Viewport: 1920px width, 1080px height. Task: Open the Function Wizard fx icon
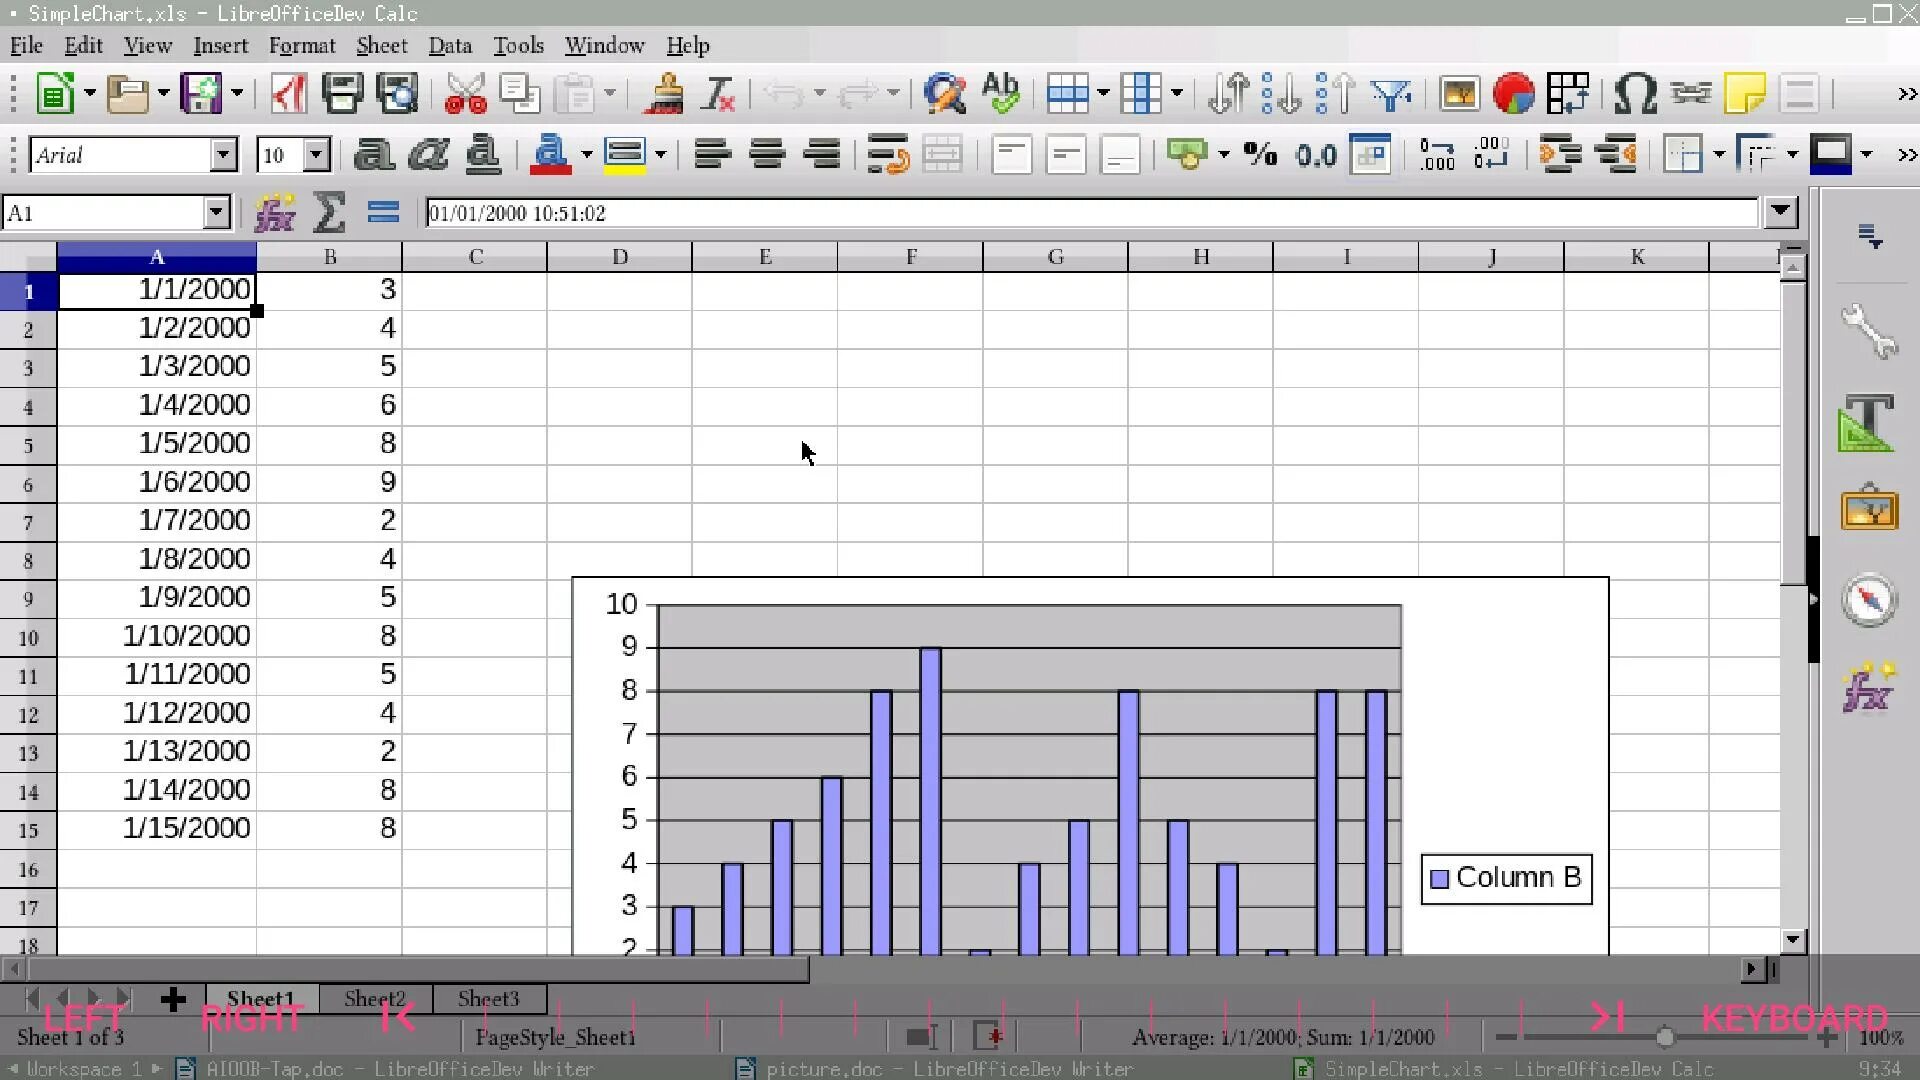(274, 213)
